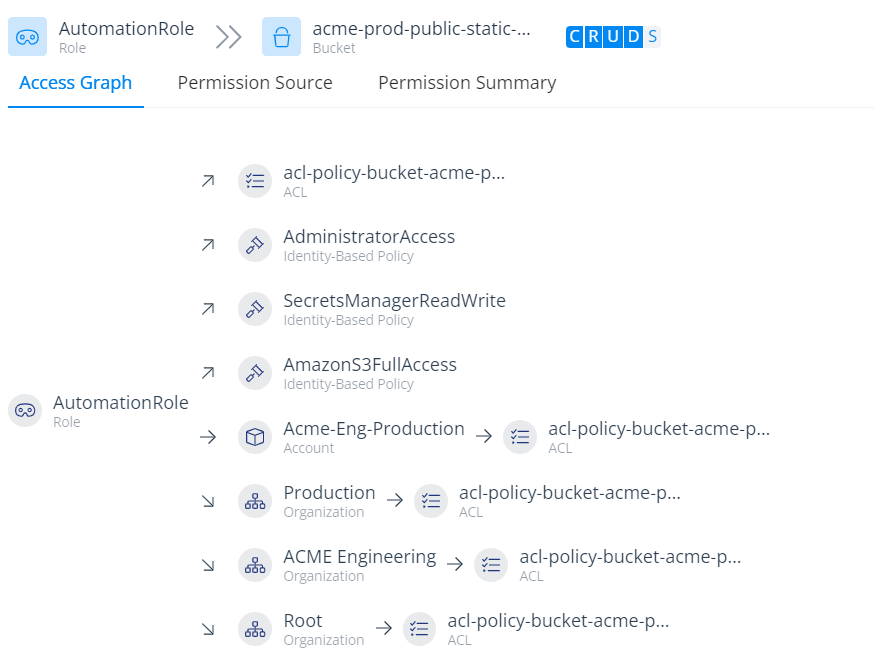Click the AutomationRole icon in the header
Screen dimensions: 874x654
[28, 37]
